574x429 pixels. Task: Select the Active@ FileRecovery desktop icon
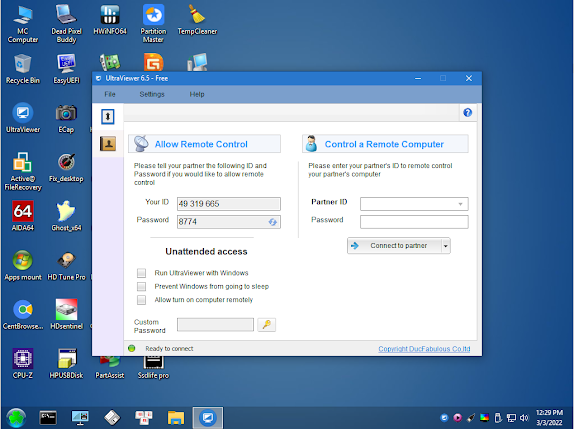click(x=23, y=171)
